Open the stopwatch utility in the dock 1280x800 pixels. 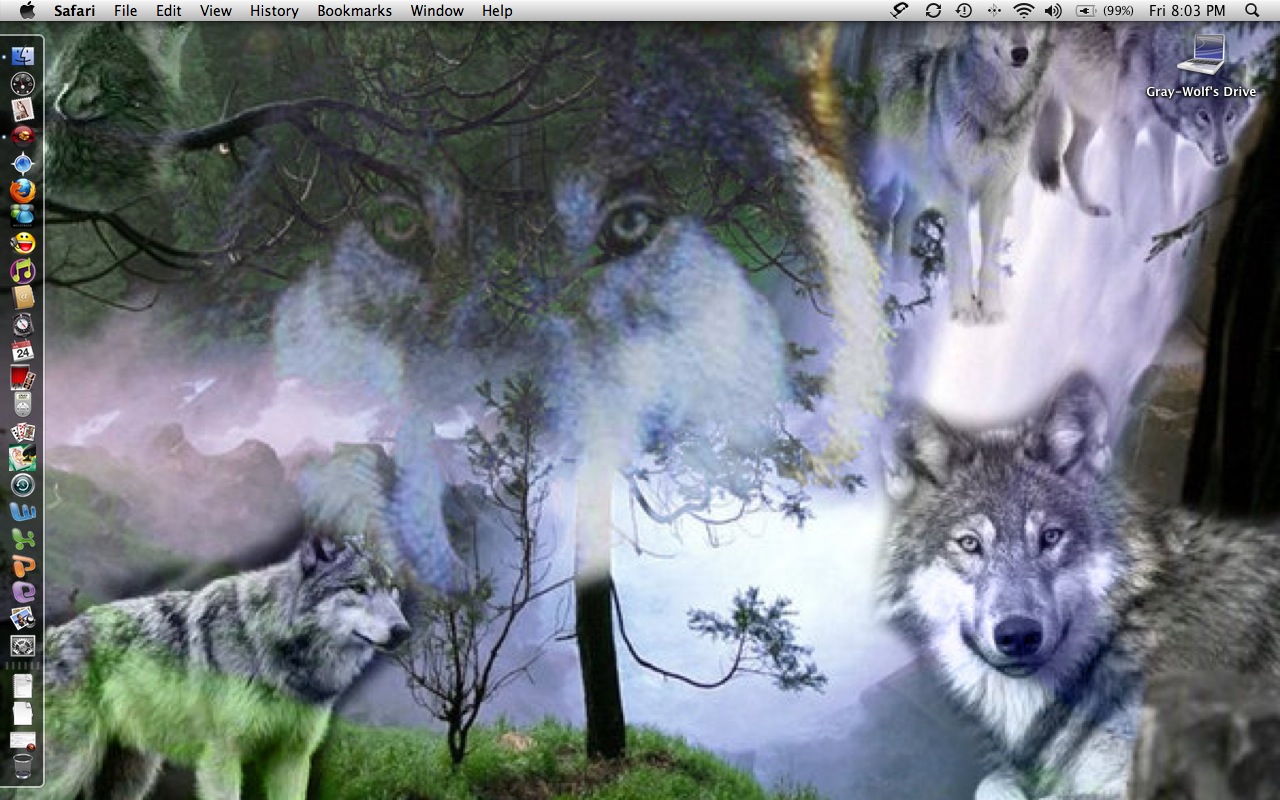[x=23, y=324]
